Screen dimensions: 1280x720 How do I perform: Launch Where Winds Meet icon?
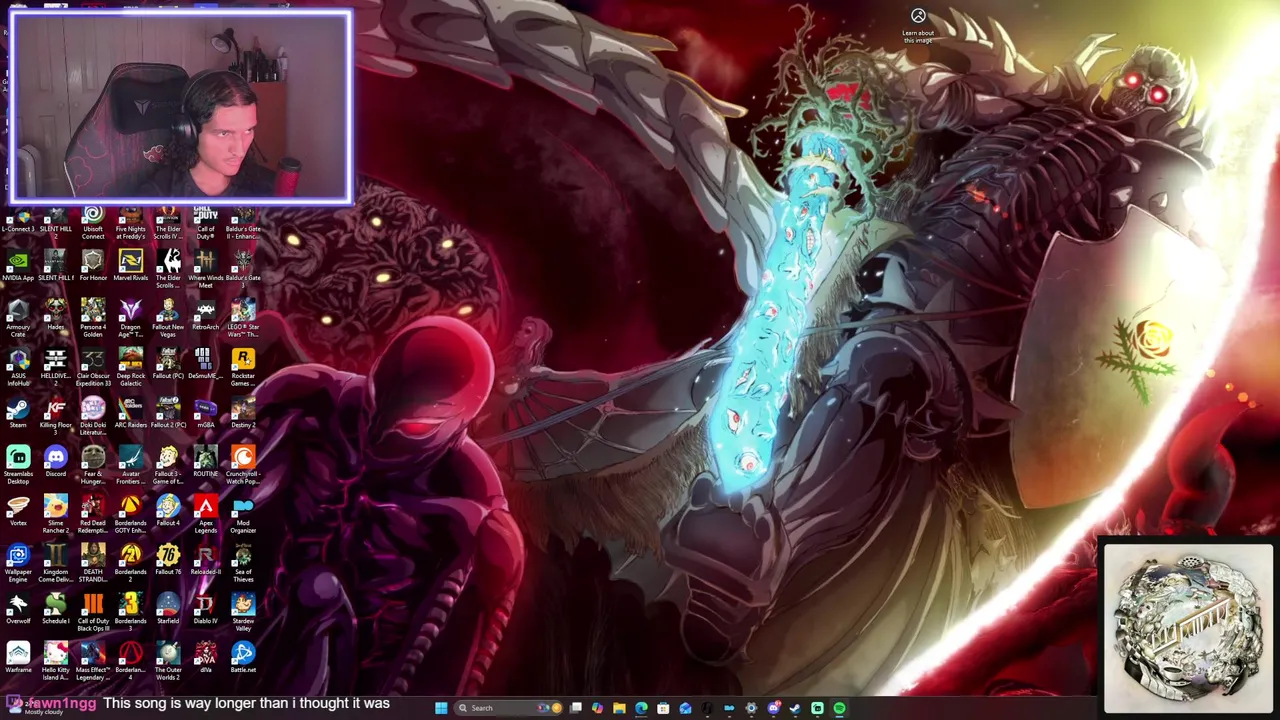[x=205, y=270]
